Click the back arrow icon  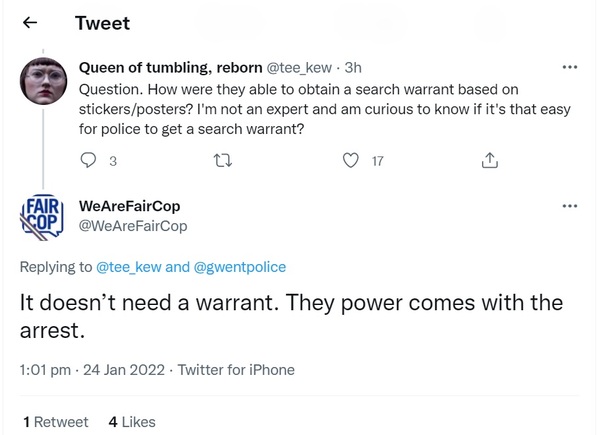click(x=31, y=23)
